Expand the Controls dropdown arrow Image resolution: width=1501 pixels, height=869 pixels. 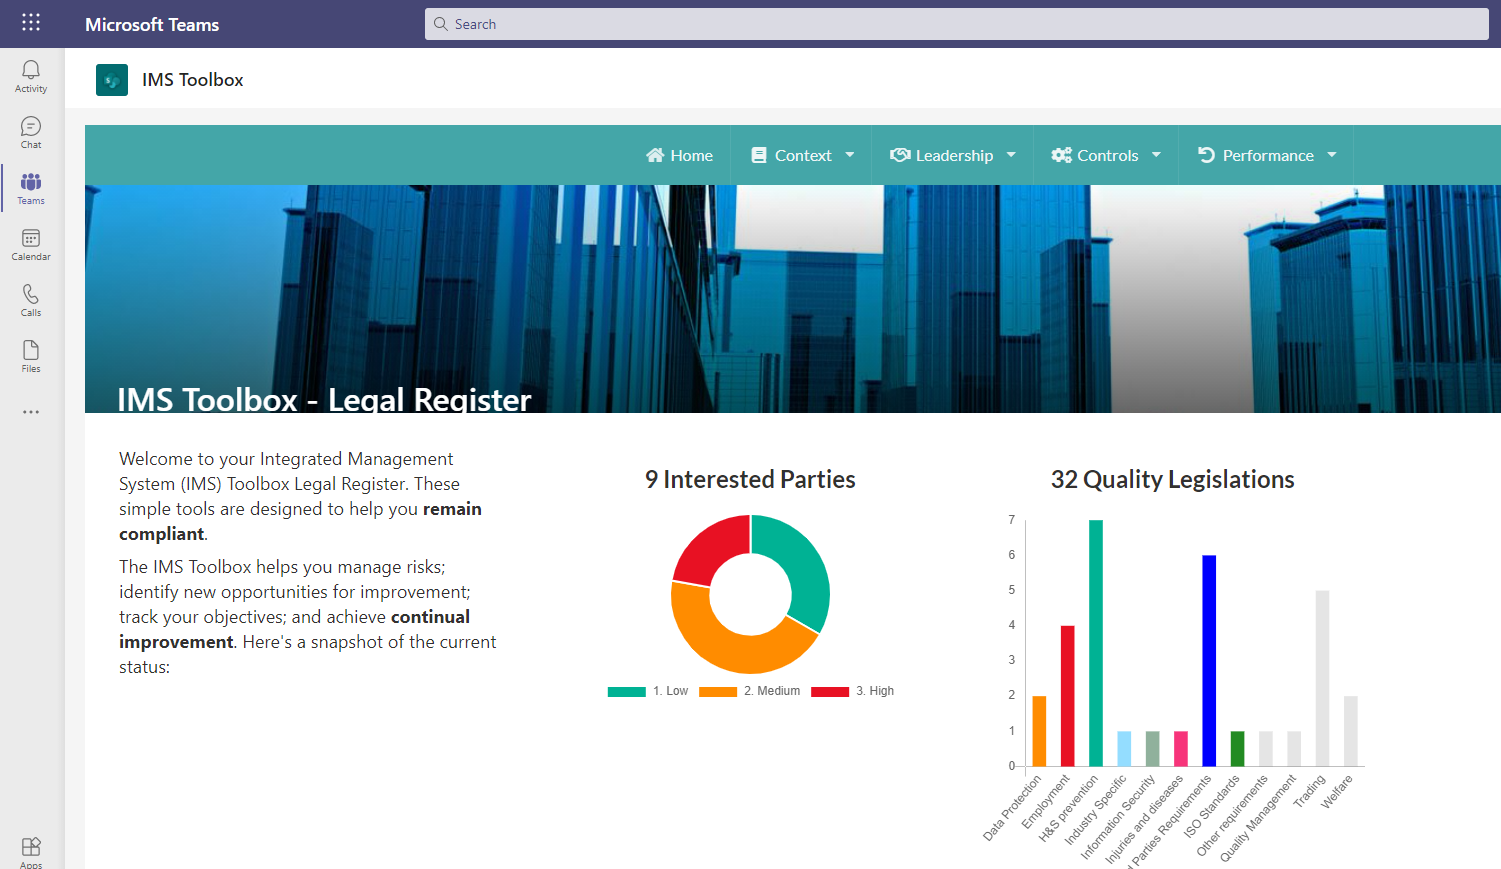(1157, 155)
